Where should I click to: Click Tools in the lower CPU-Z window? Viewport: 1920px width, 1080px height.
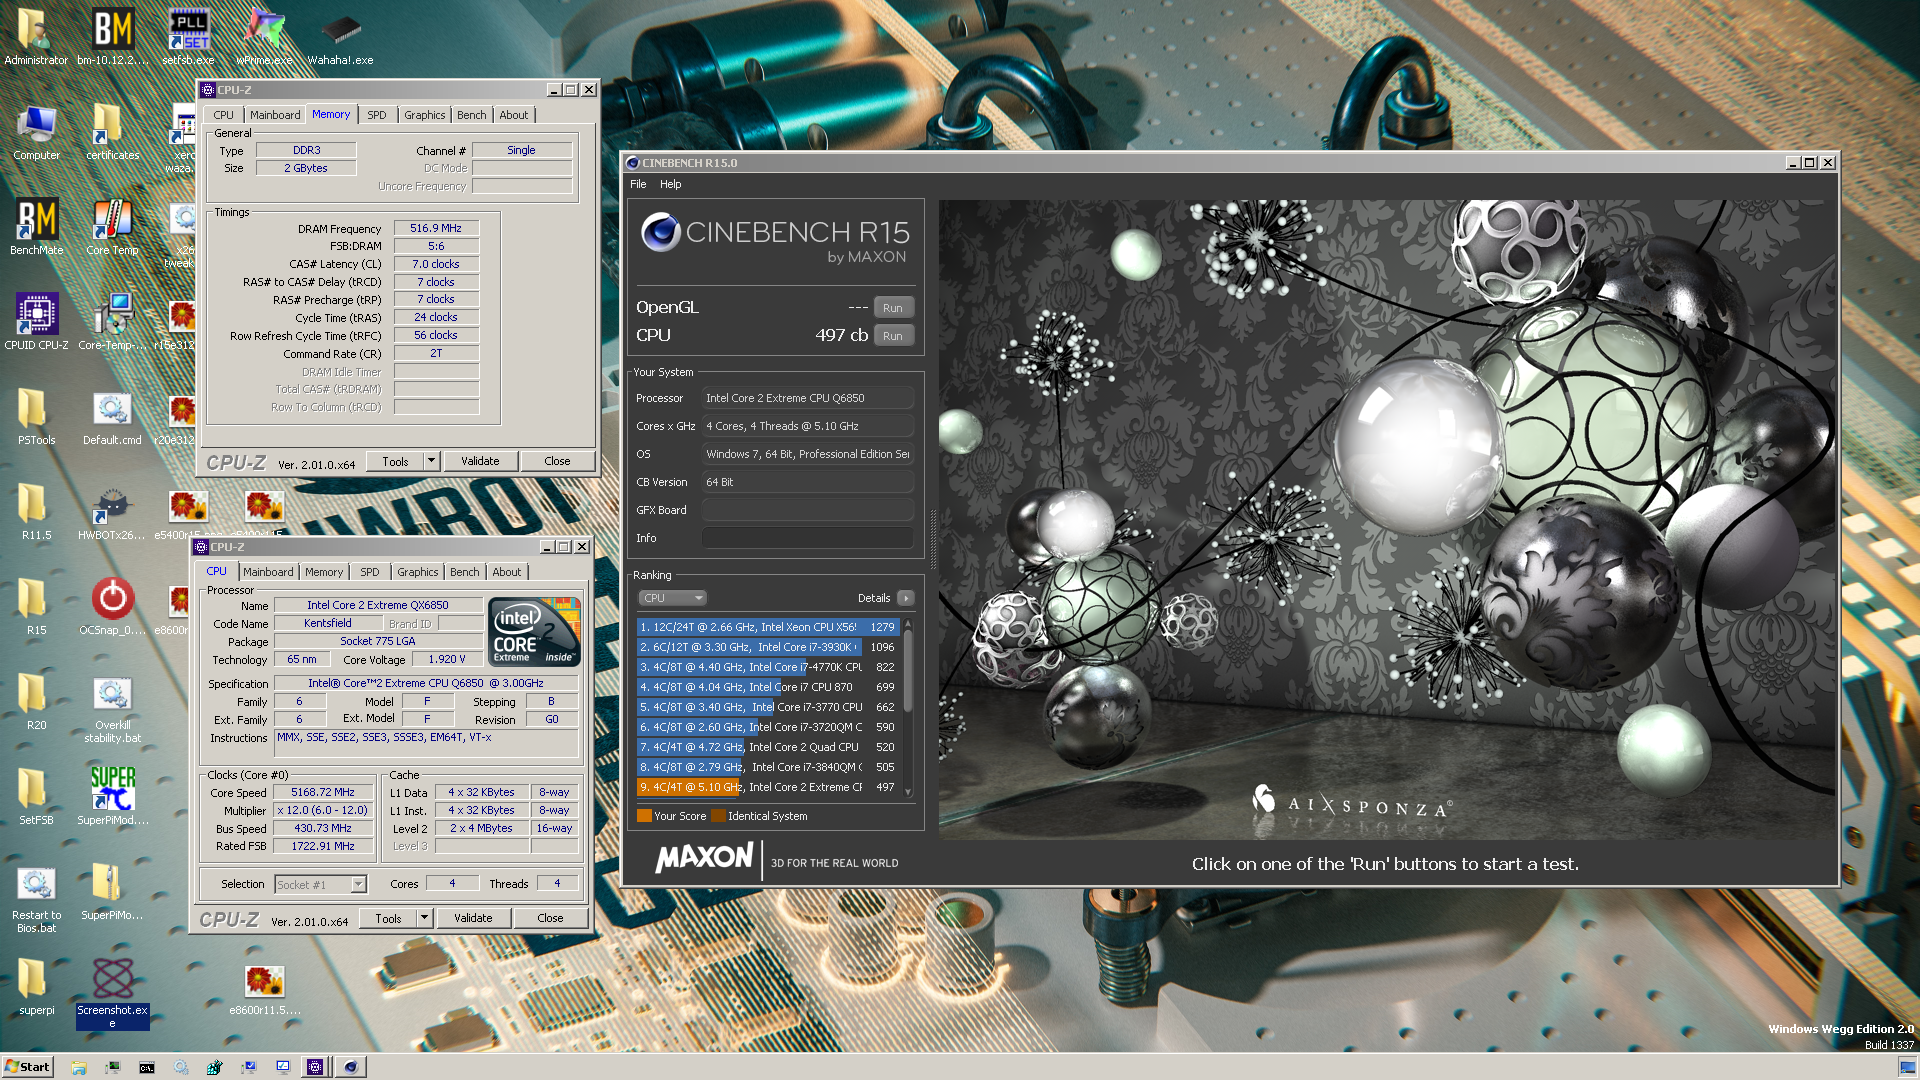click(x=388, y=918)
